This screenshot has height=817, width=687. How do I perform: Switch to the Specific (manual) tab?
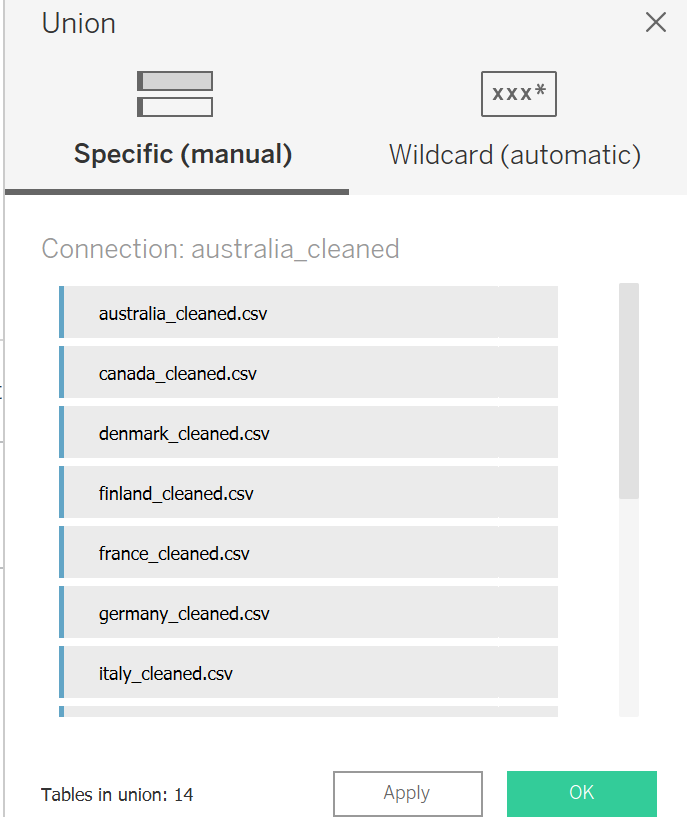182,155
